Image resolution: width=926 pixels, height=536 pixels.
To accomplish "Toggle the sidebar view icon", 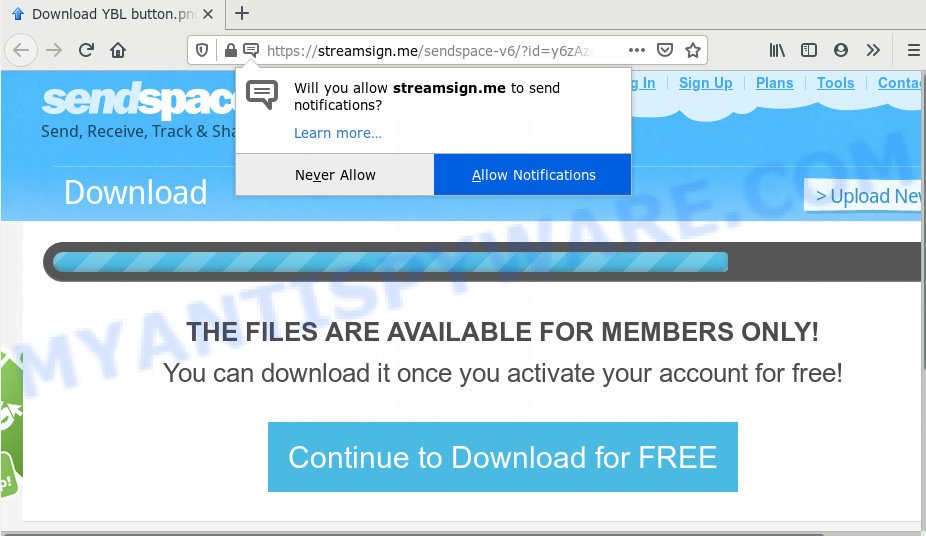I will (x=809, y=50).
